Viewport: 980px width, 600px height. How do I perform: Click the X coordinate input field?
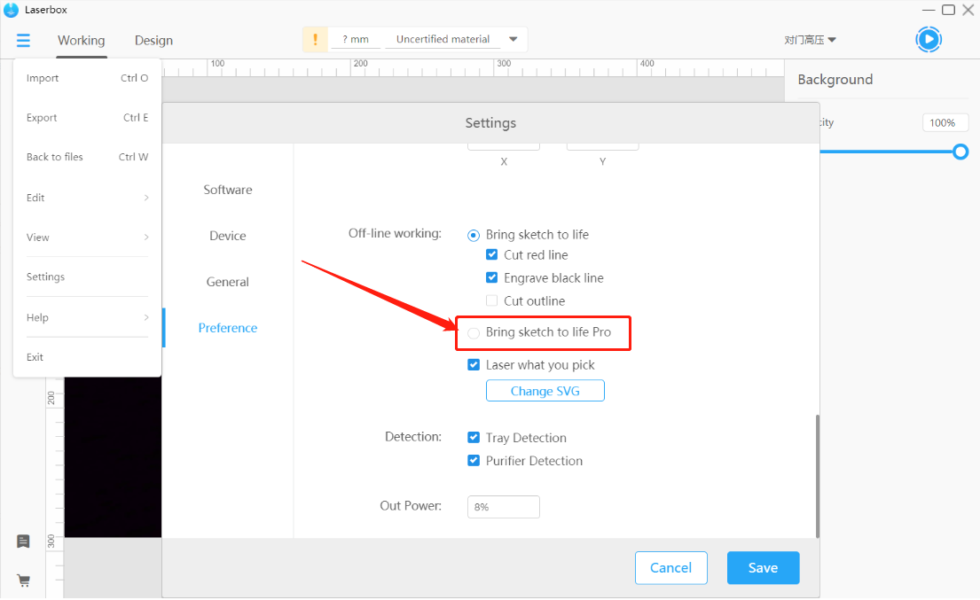[x=503, y=146]
